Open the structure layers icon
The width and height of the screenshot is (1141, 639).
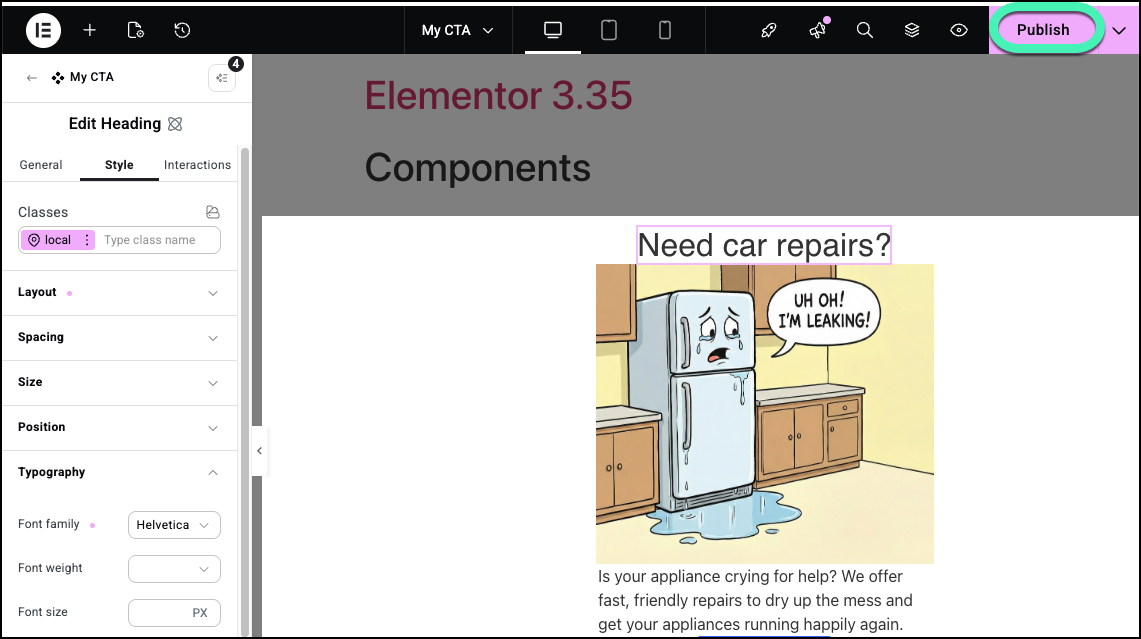[912, 30]
